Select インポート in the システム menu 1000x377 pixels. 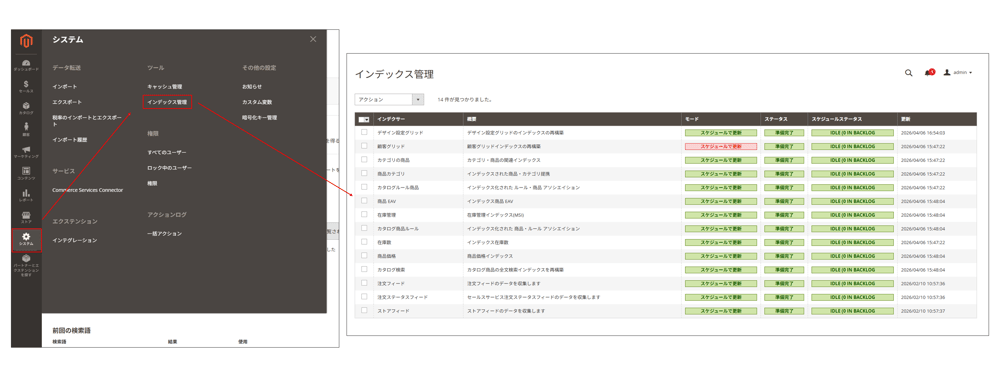click(65, 86)
